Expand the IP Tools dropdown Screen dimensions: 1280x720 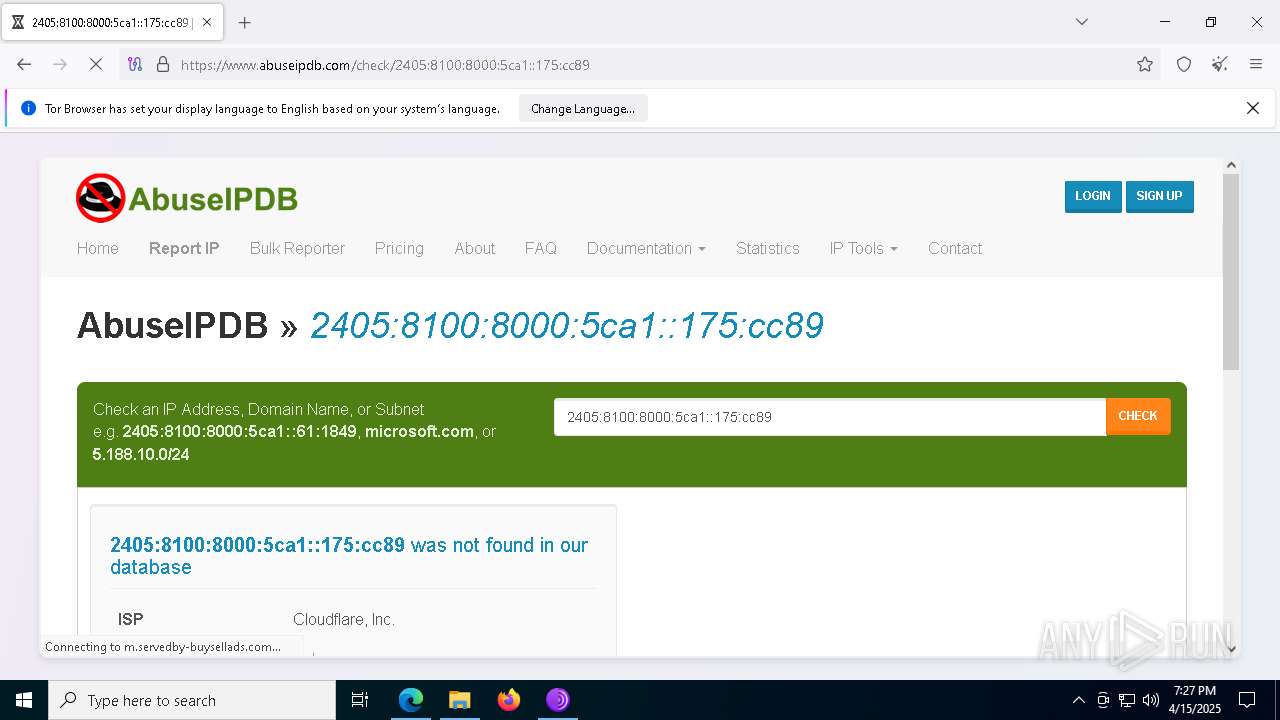coord(863,248)
